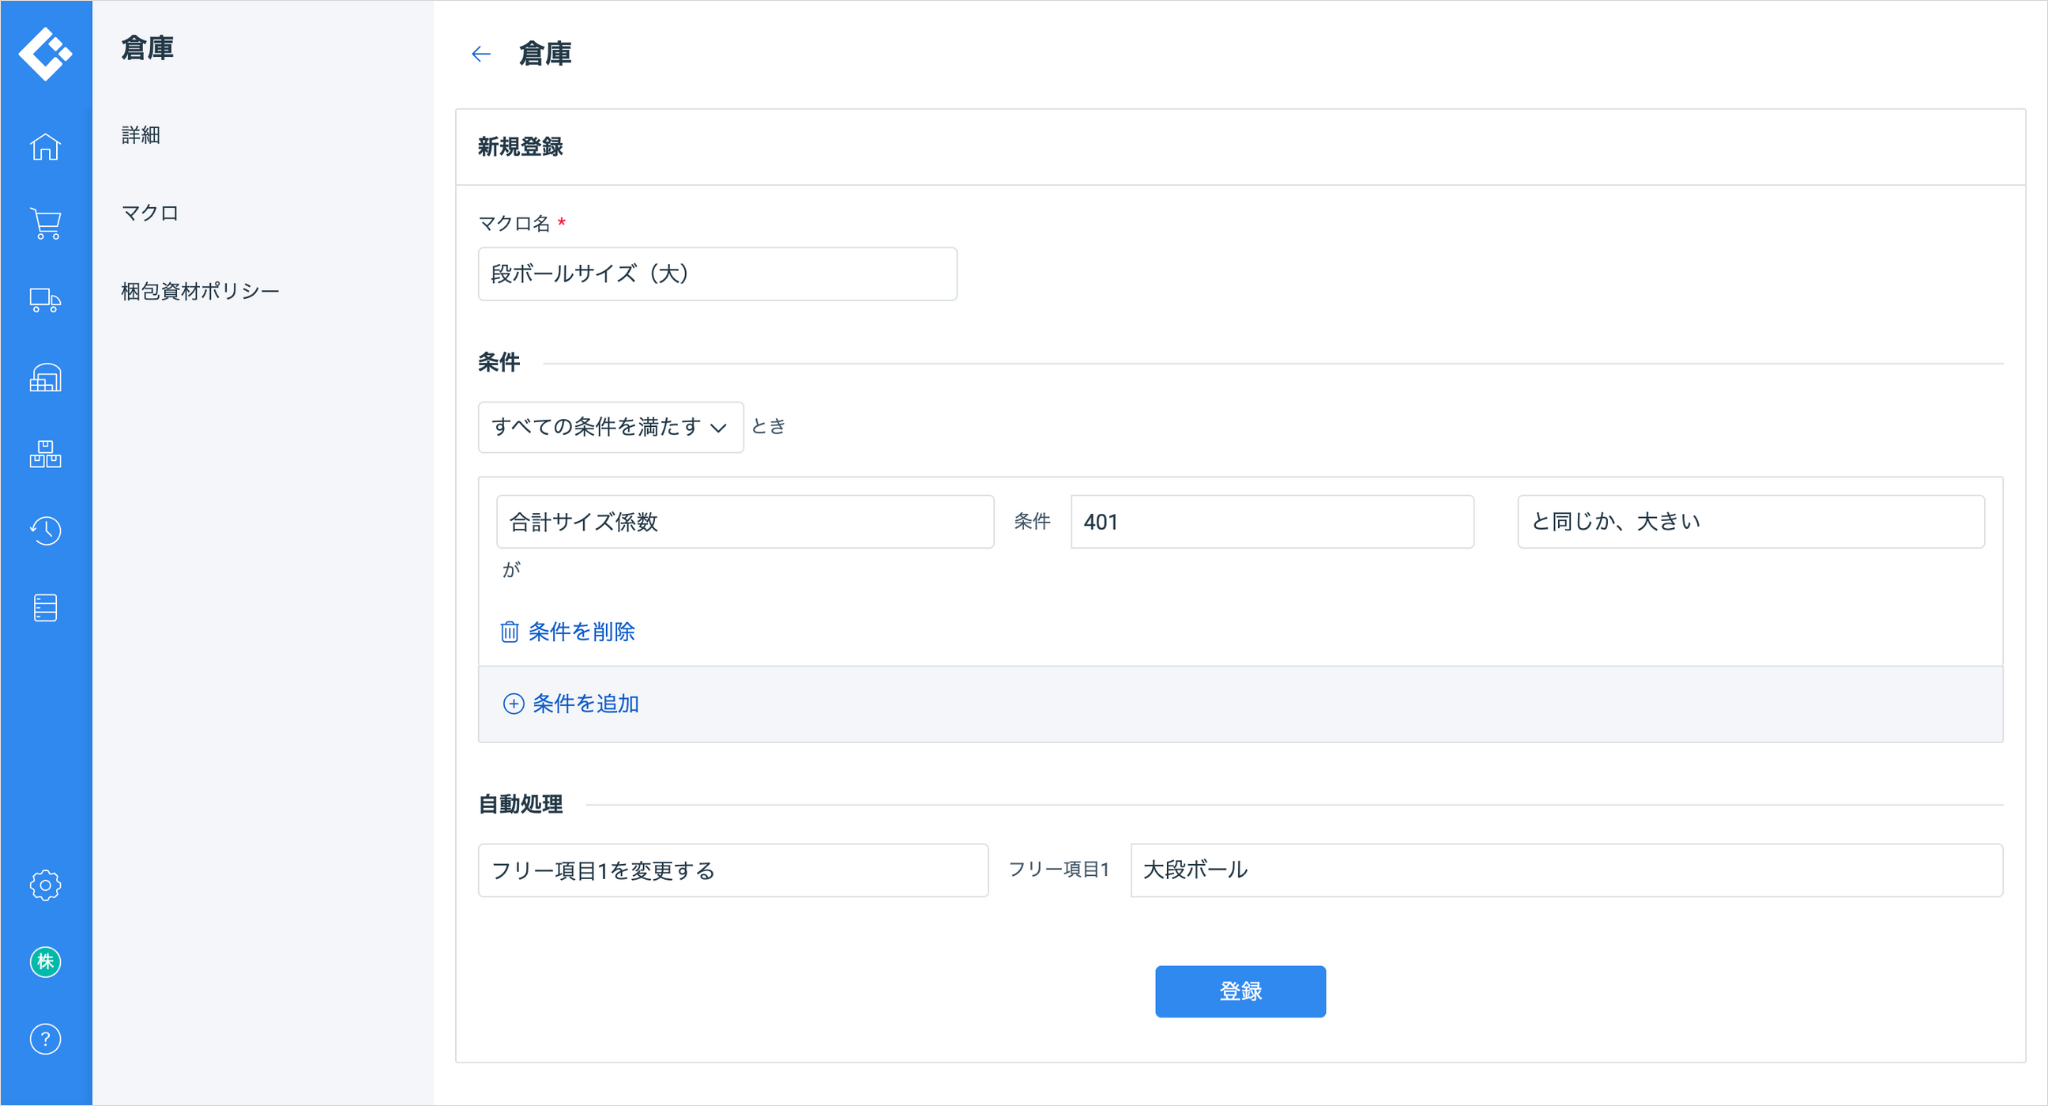
Task: Click the green 株 account avatar
Action: (45, 962)
